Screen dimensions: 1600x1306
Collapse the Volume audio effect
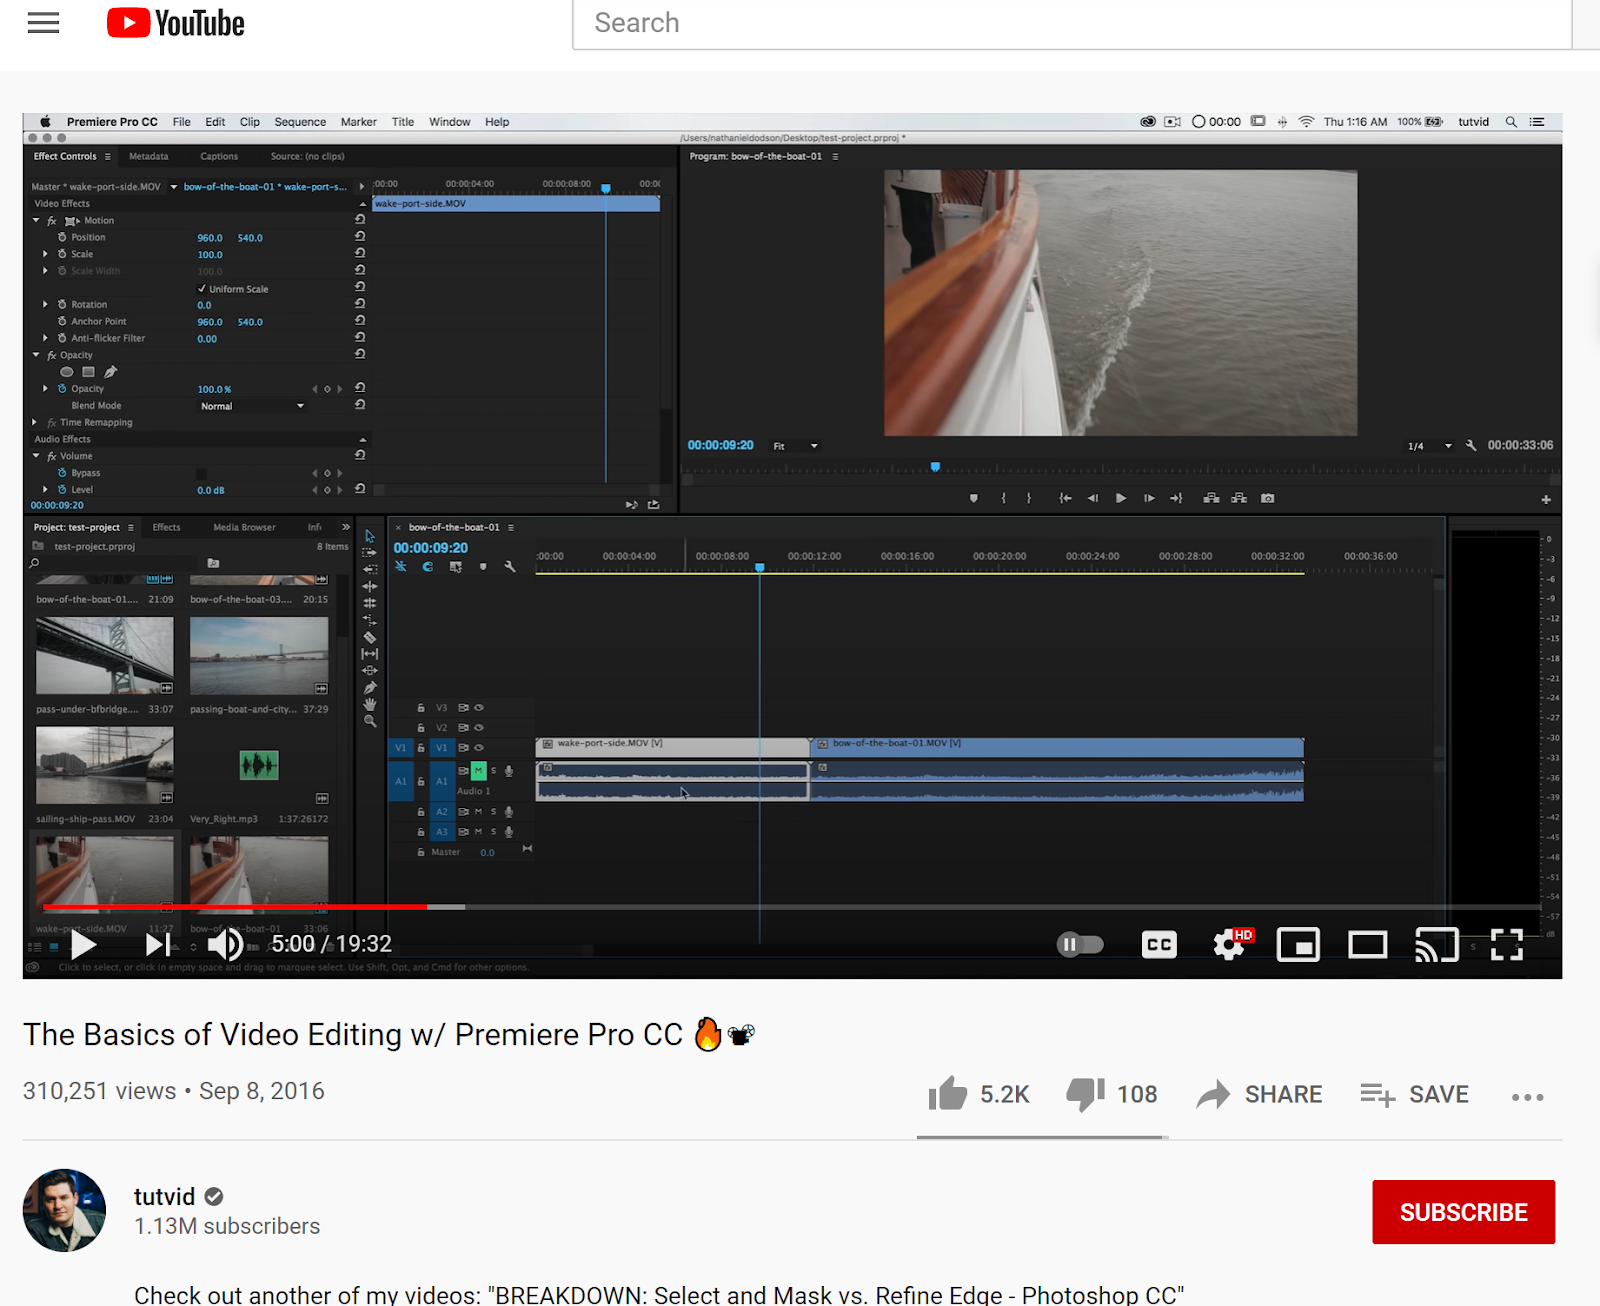[x=37, y=456]
